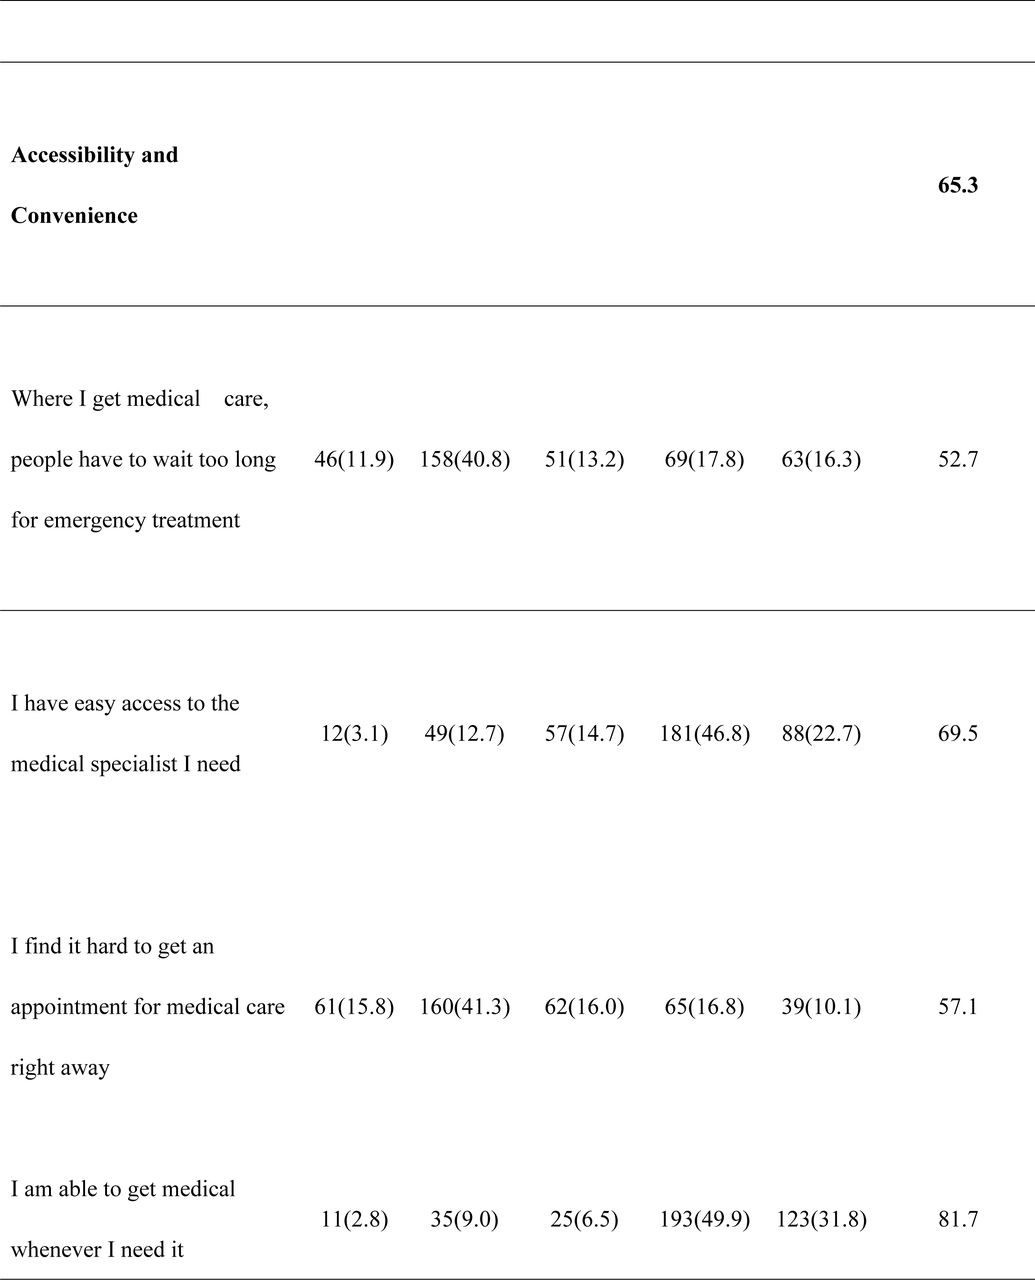
Task: Select the cell showing 62(16.0)
Action: [585, 1007]
